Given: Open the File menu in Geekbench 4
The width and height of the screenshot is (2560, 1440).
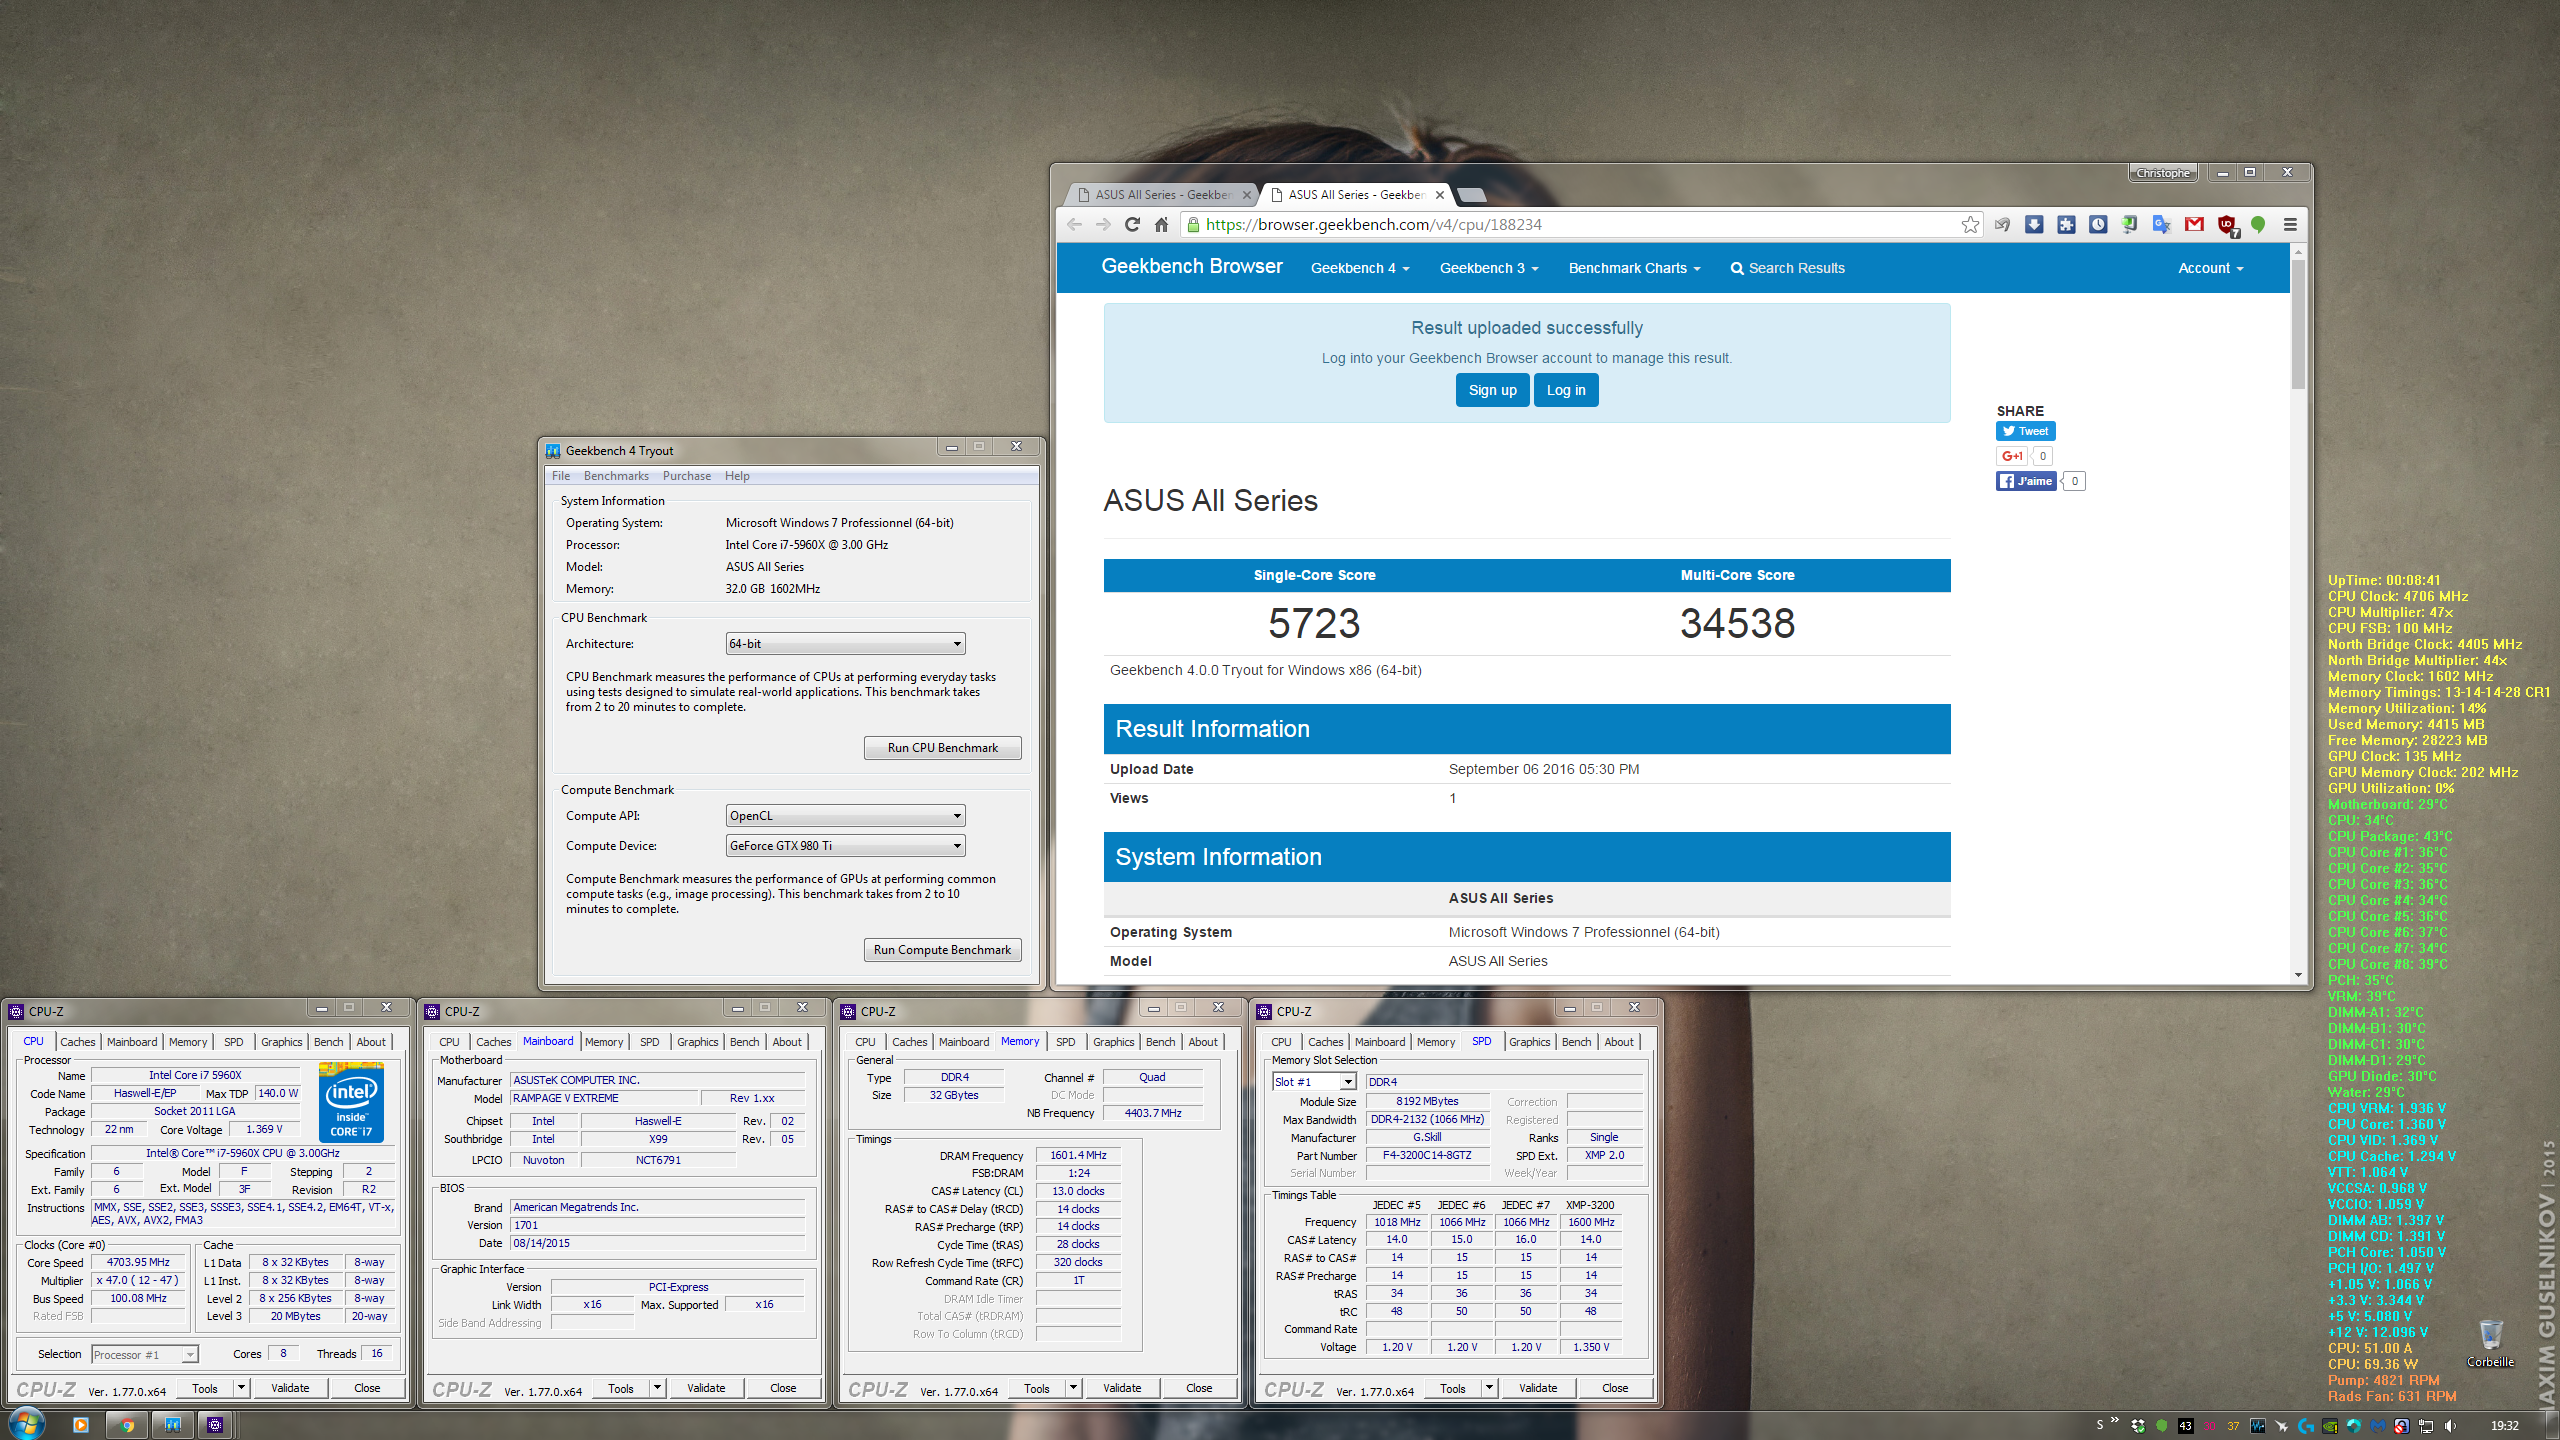Looking at the screenshot, I should coord(561,476).
